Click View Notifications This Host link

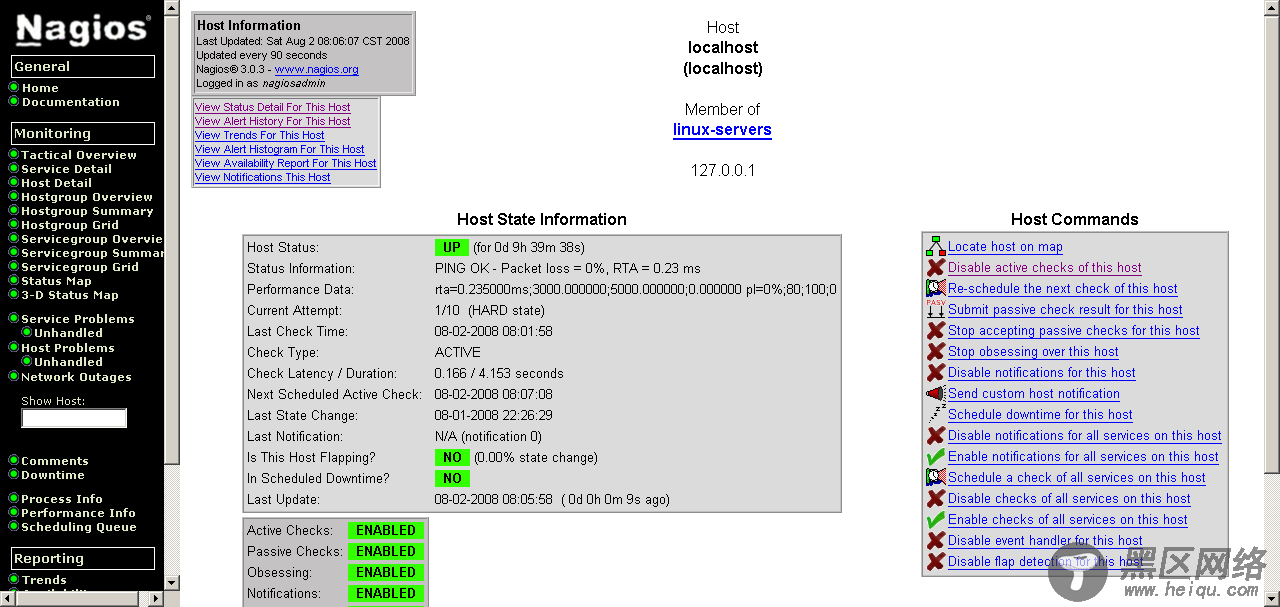click(263, 177)
